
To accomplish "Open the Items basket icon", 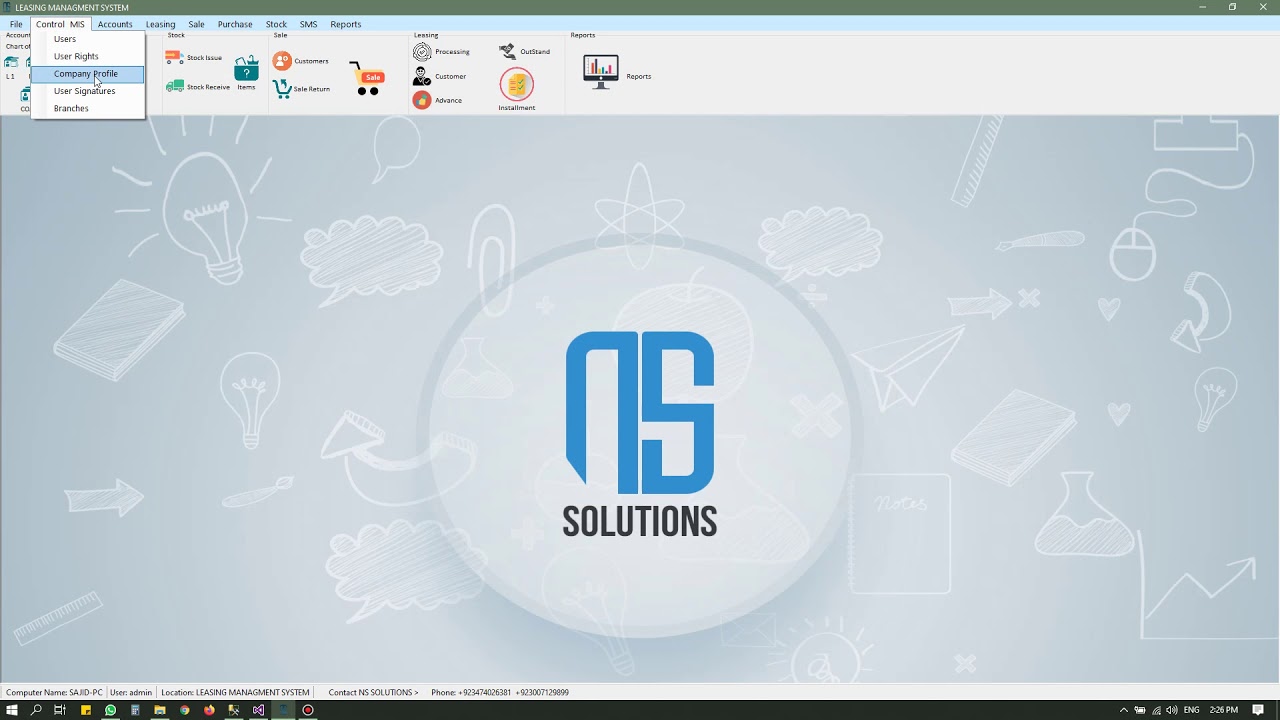I will tap(246, 69).
